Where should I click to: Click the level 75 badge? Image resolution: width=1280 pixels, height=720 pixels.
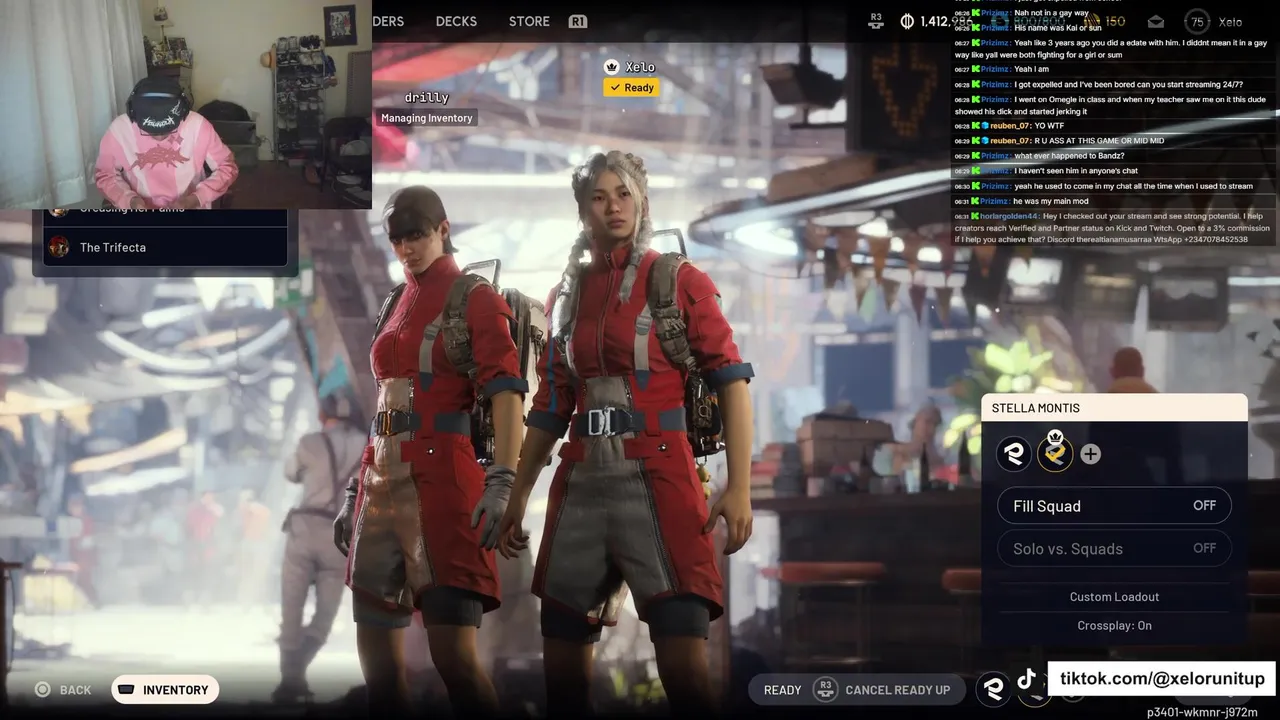point(1196,21)
